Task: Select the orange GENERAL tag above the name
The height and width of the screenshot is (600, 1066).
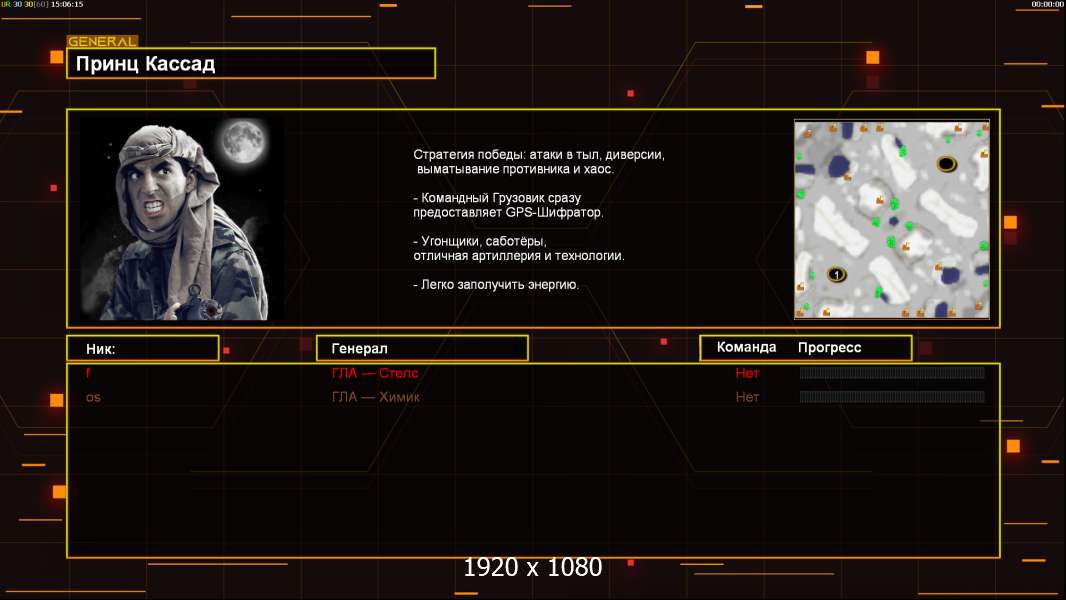Action: tap(102, 41)
